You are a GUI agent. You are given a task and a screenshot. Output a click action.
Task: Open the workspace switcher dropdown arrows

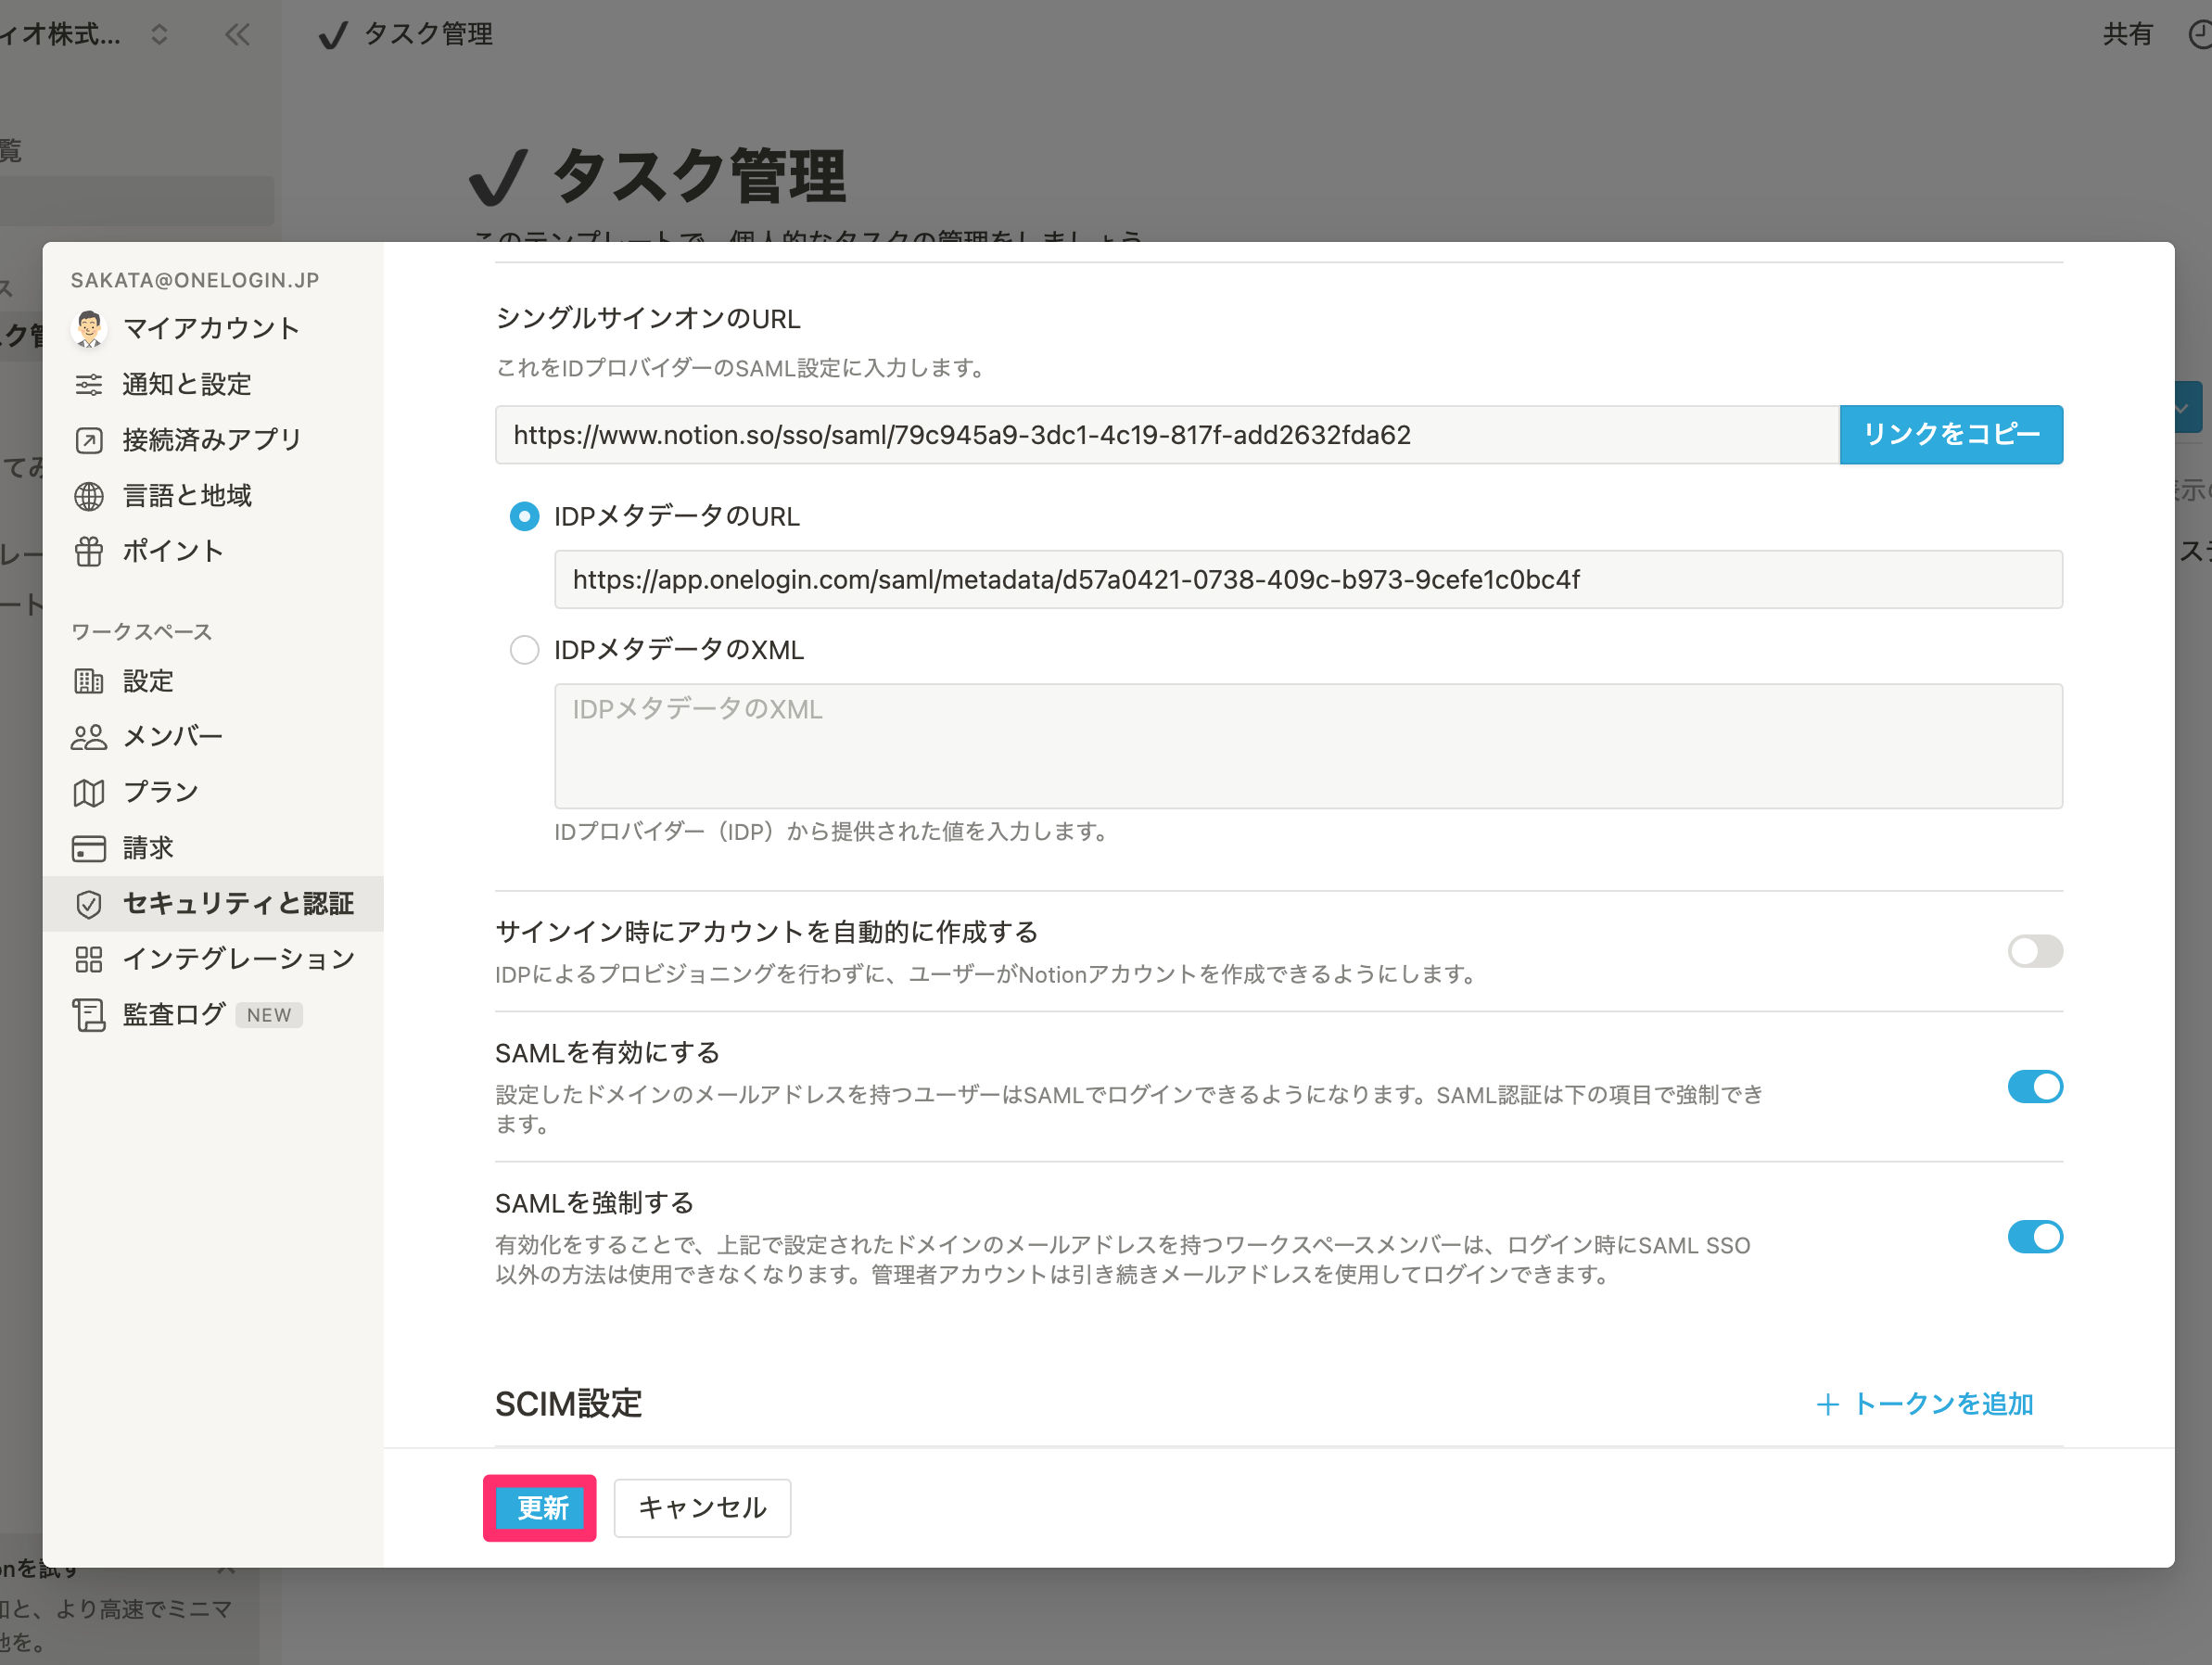pos(159,35)
